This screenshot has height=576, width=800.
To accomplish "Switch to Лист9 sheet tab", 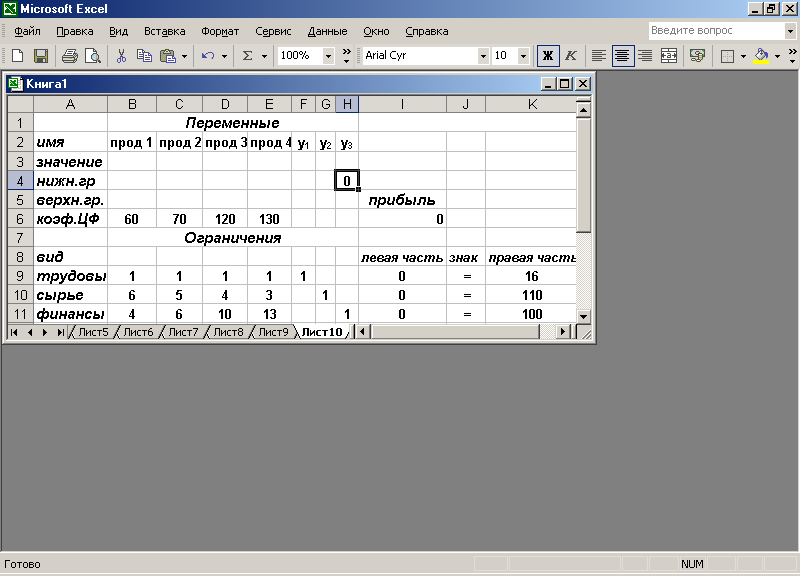I will 273,333.
